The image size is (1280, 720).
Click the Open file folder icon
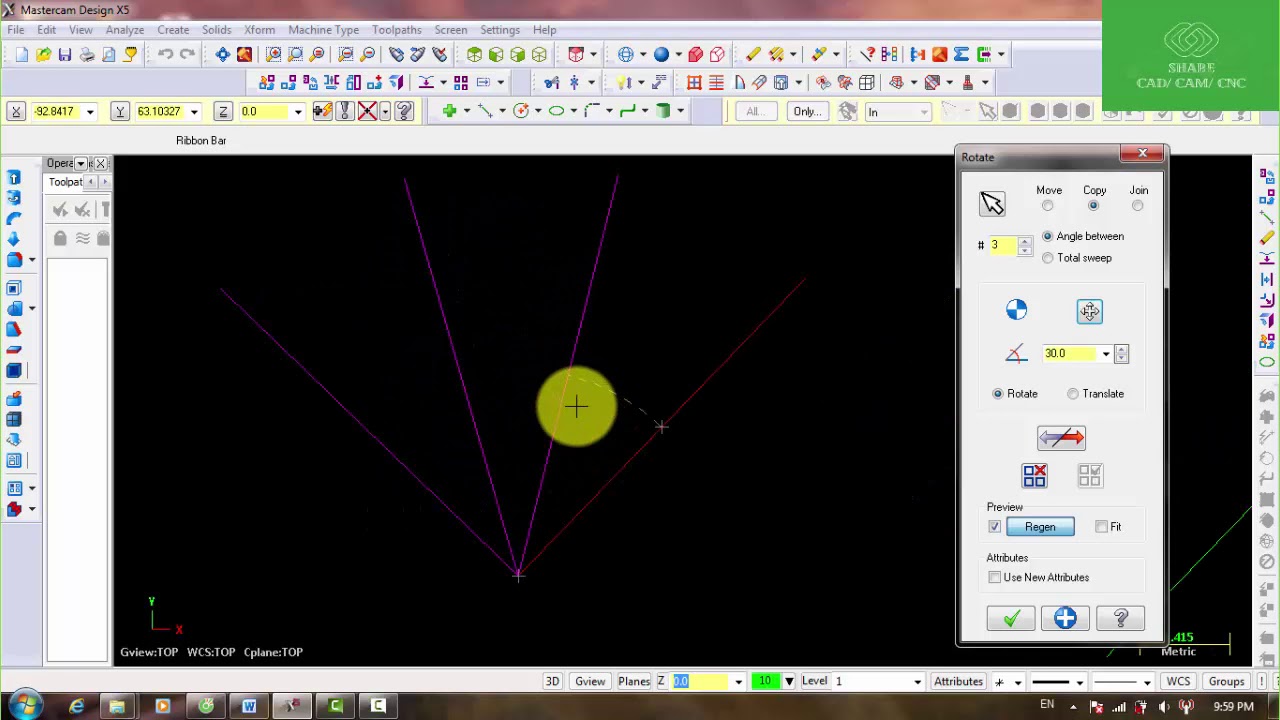(x=43, y=54)
